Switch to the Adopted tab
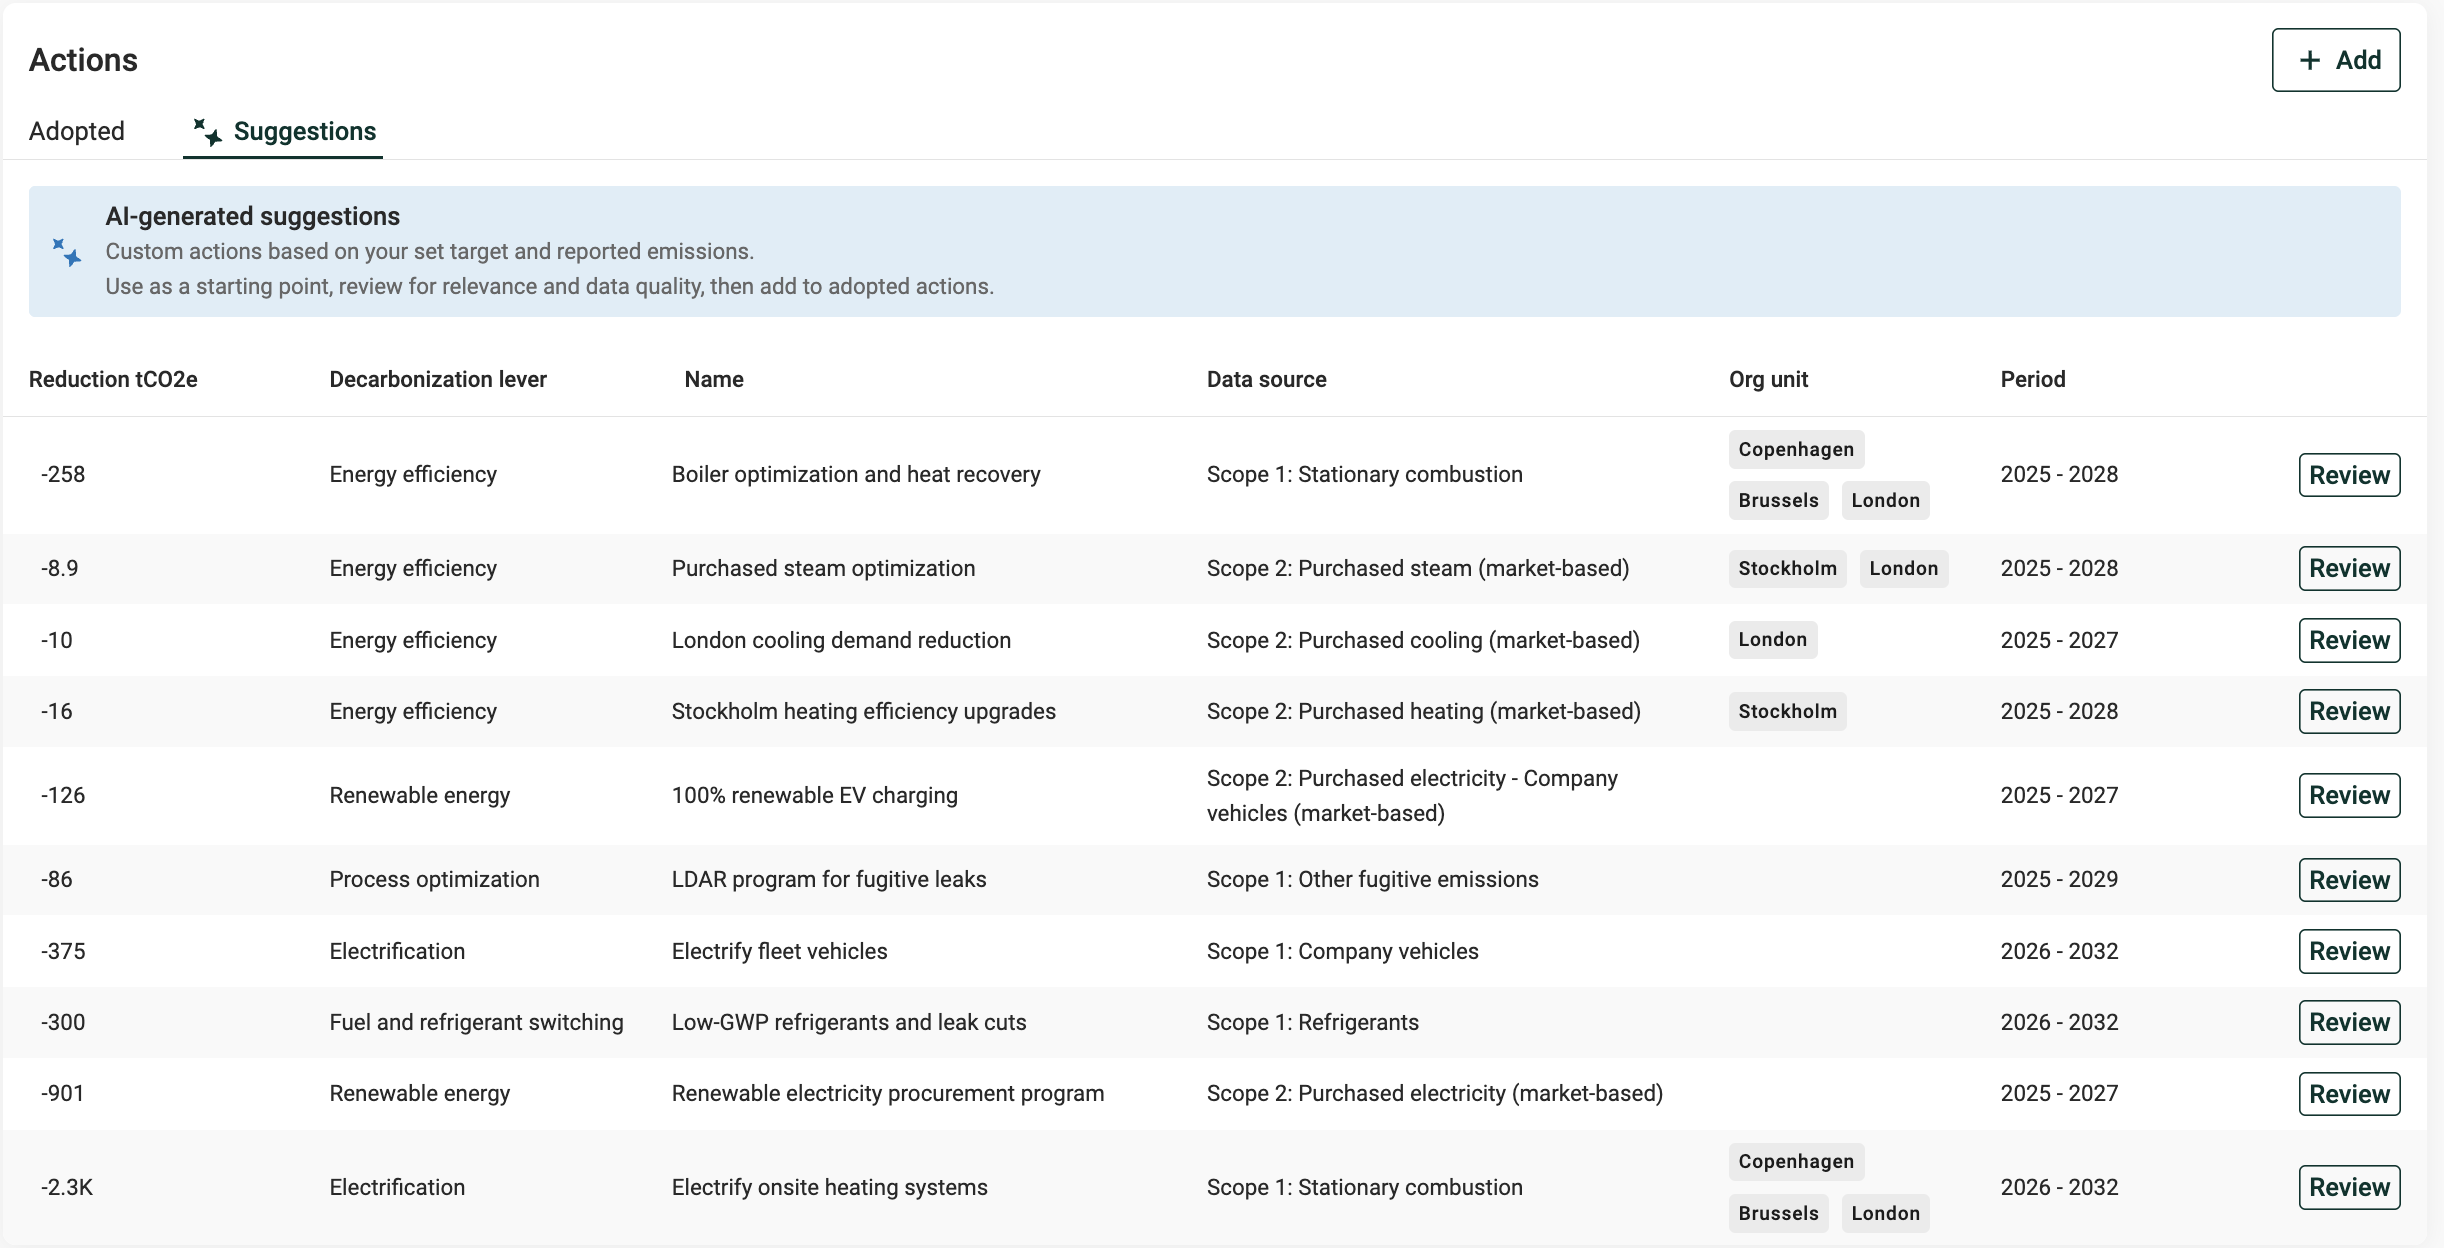2444x1248 pixels. 77,131
